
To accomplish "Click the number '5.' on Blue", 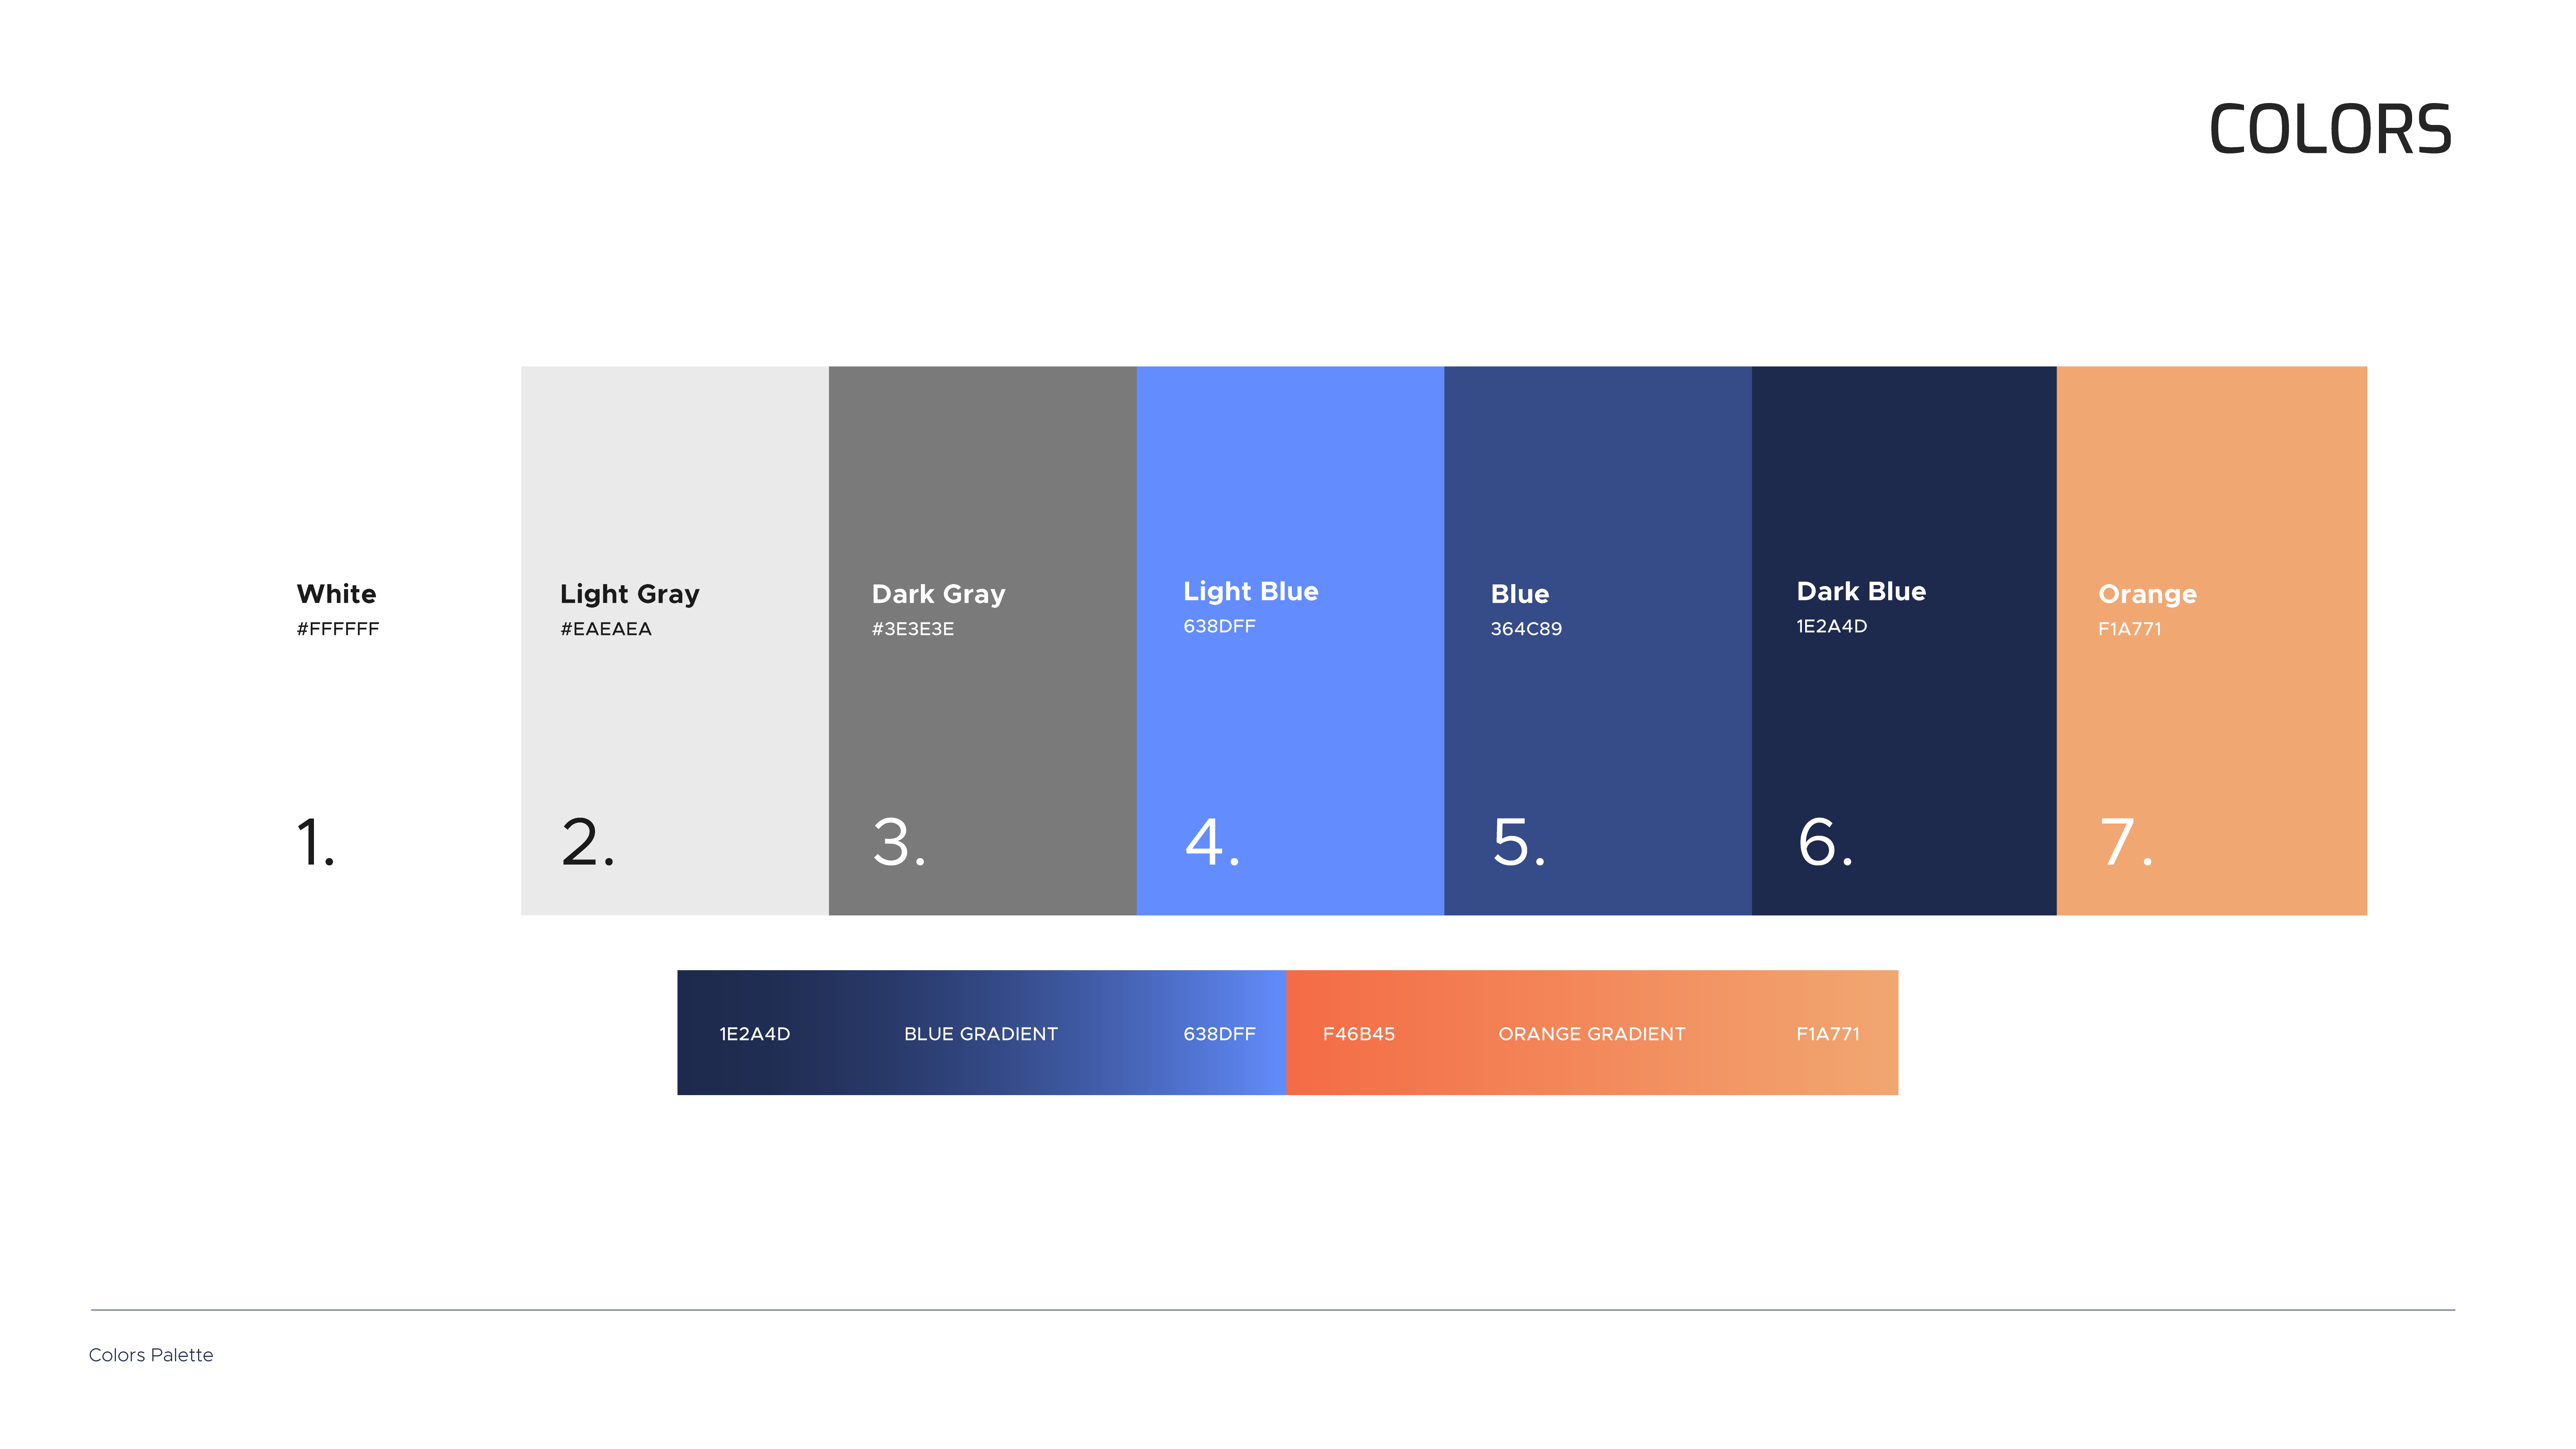I will pos(1519,842).
